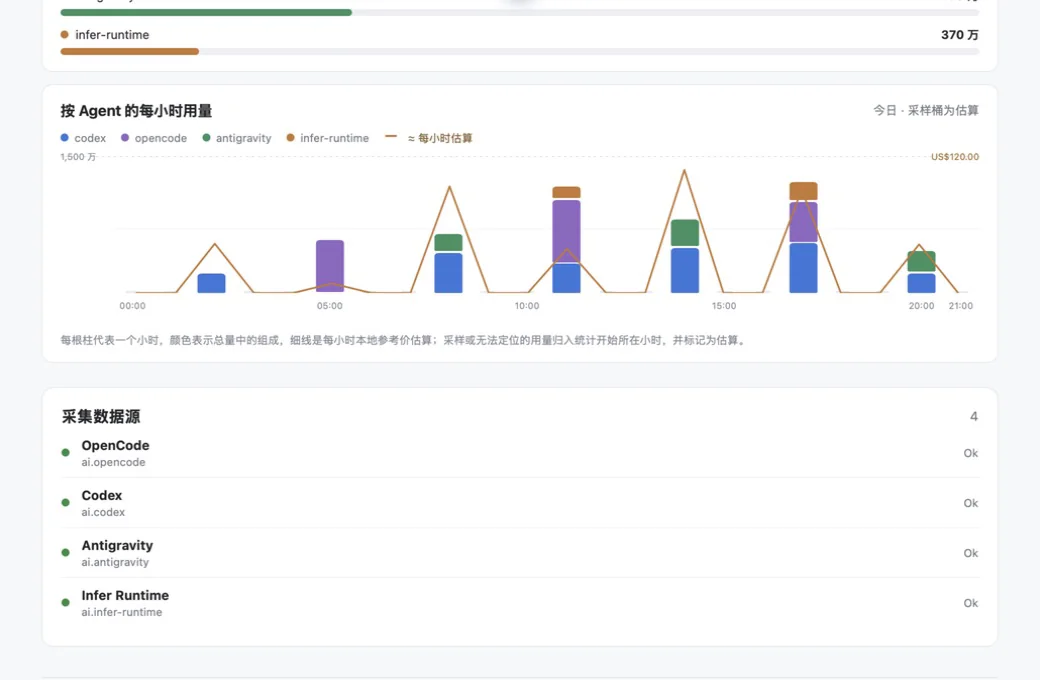The width and height of the screenshot is (1040, 680).
Task: Click the Antigravity green status dot
Action: 66,552
